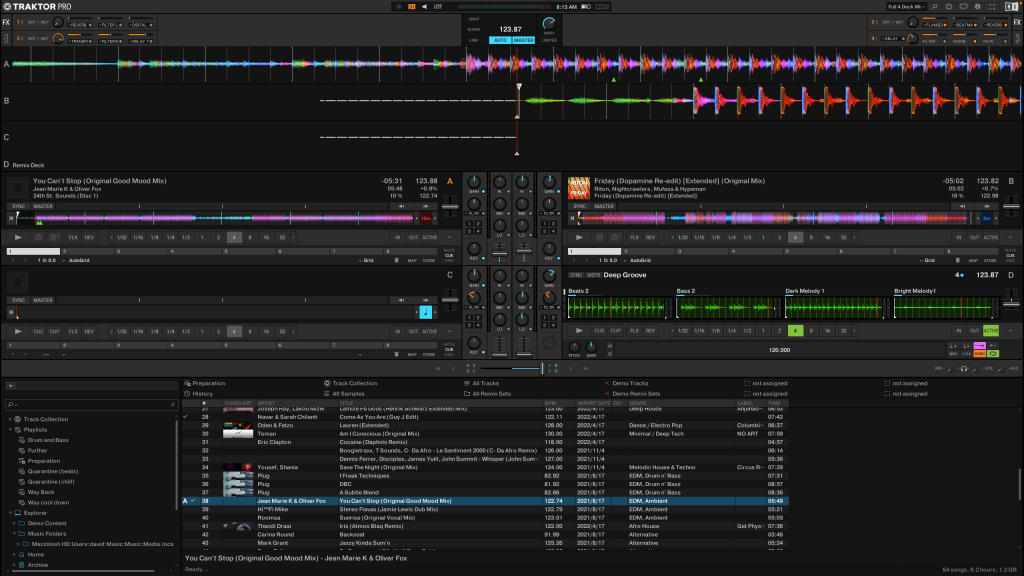This screenshot has height=576, width=1024.
Task: Select loop size 8 on deck A
Action: coord(250,238)
